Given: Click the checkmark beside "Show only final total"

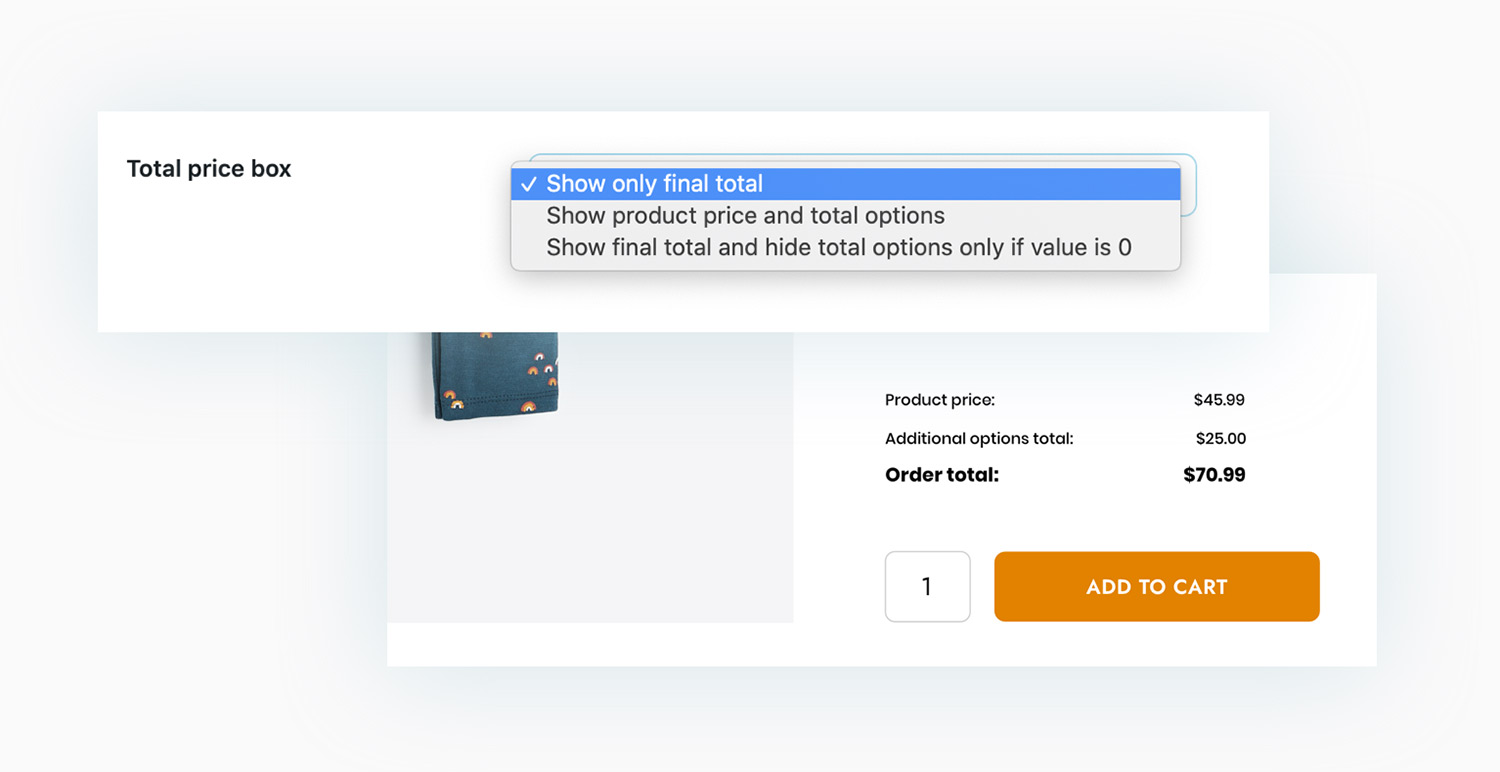Looking at the screenshot, I should click(x=529, y=184).
